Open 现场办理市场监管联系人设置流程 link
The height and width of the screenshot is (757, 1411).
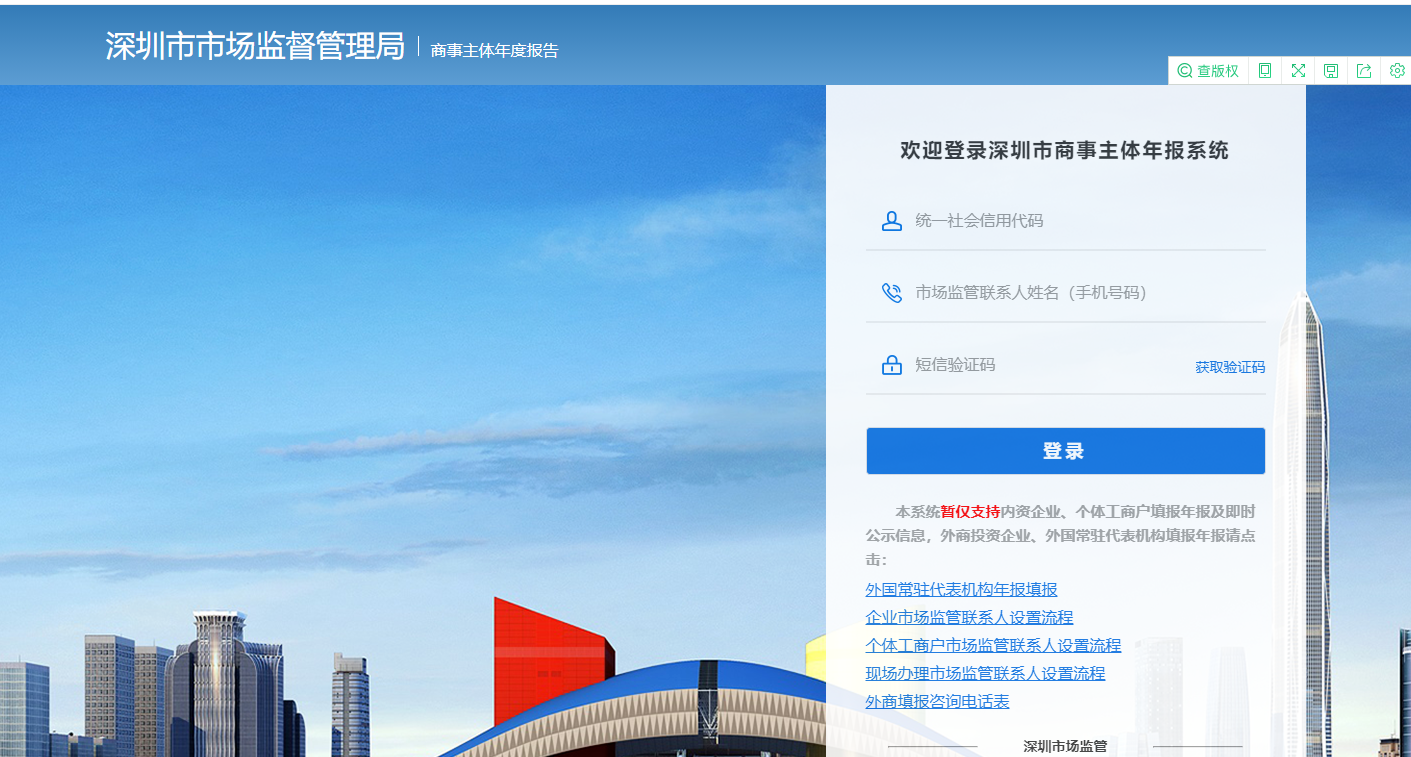pos(985,673)
